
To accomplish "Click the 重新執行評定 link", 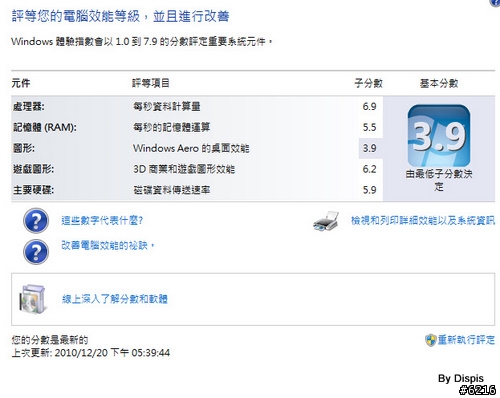I will (x=466, y=340).
